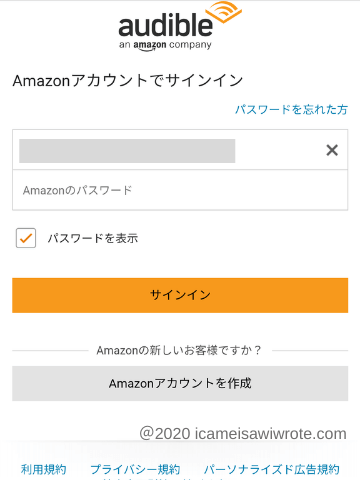Click the orange サインイン button
Screen dimensions: 360x480
(180, 295)
